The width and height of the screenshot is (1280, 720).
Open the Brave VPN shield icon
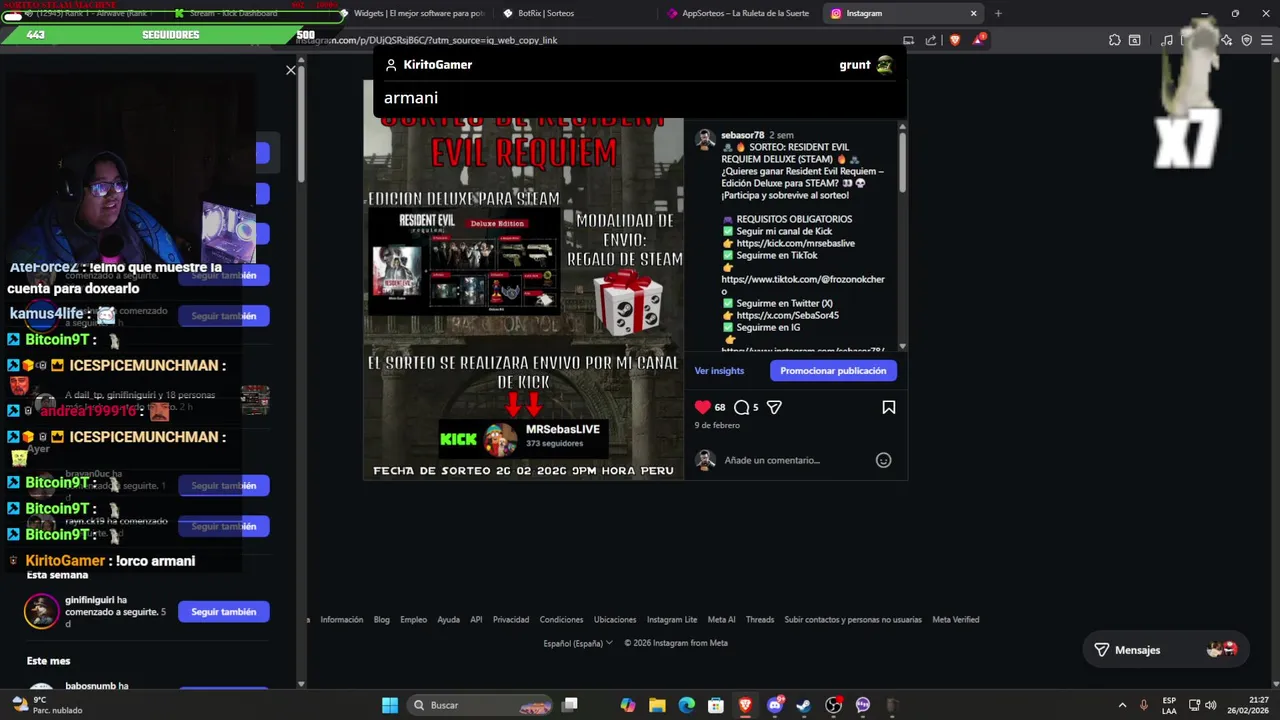[1247, 40]
